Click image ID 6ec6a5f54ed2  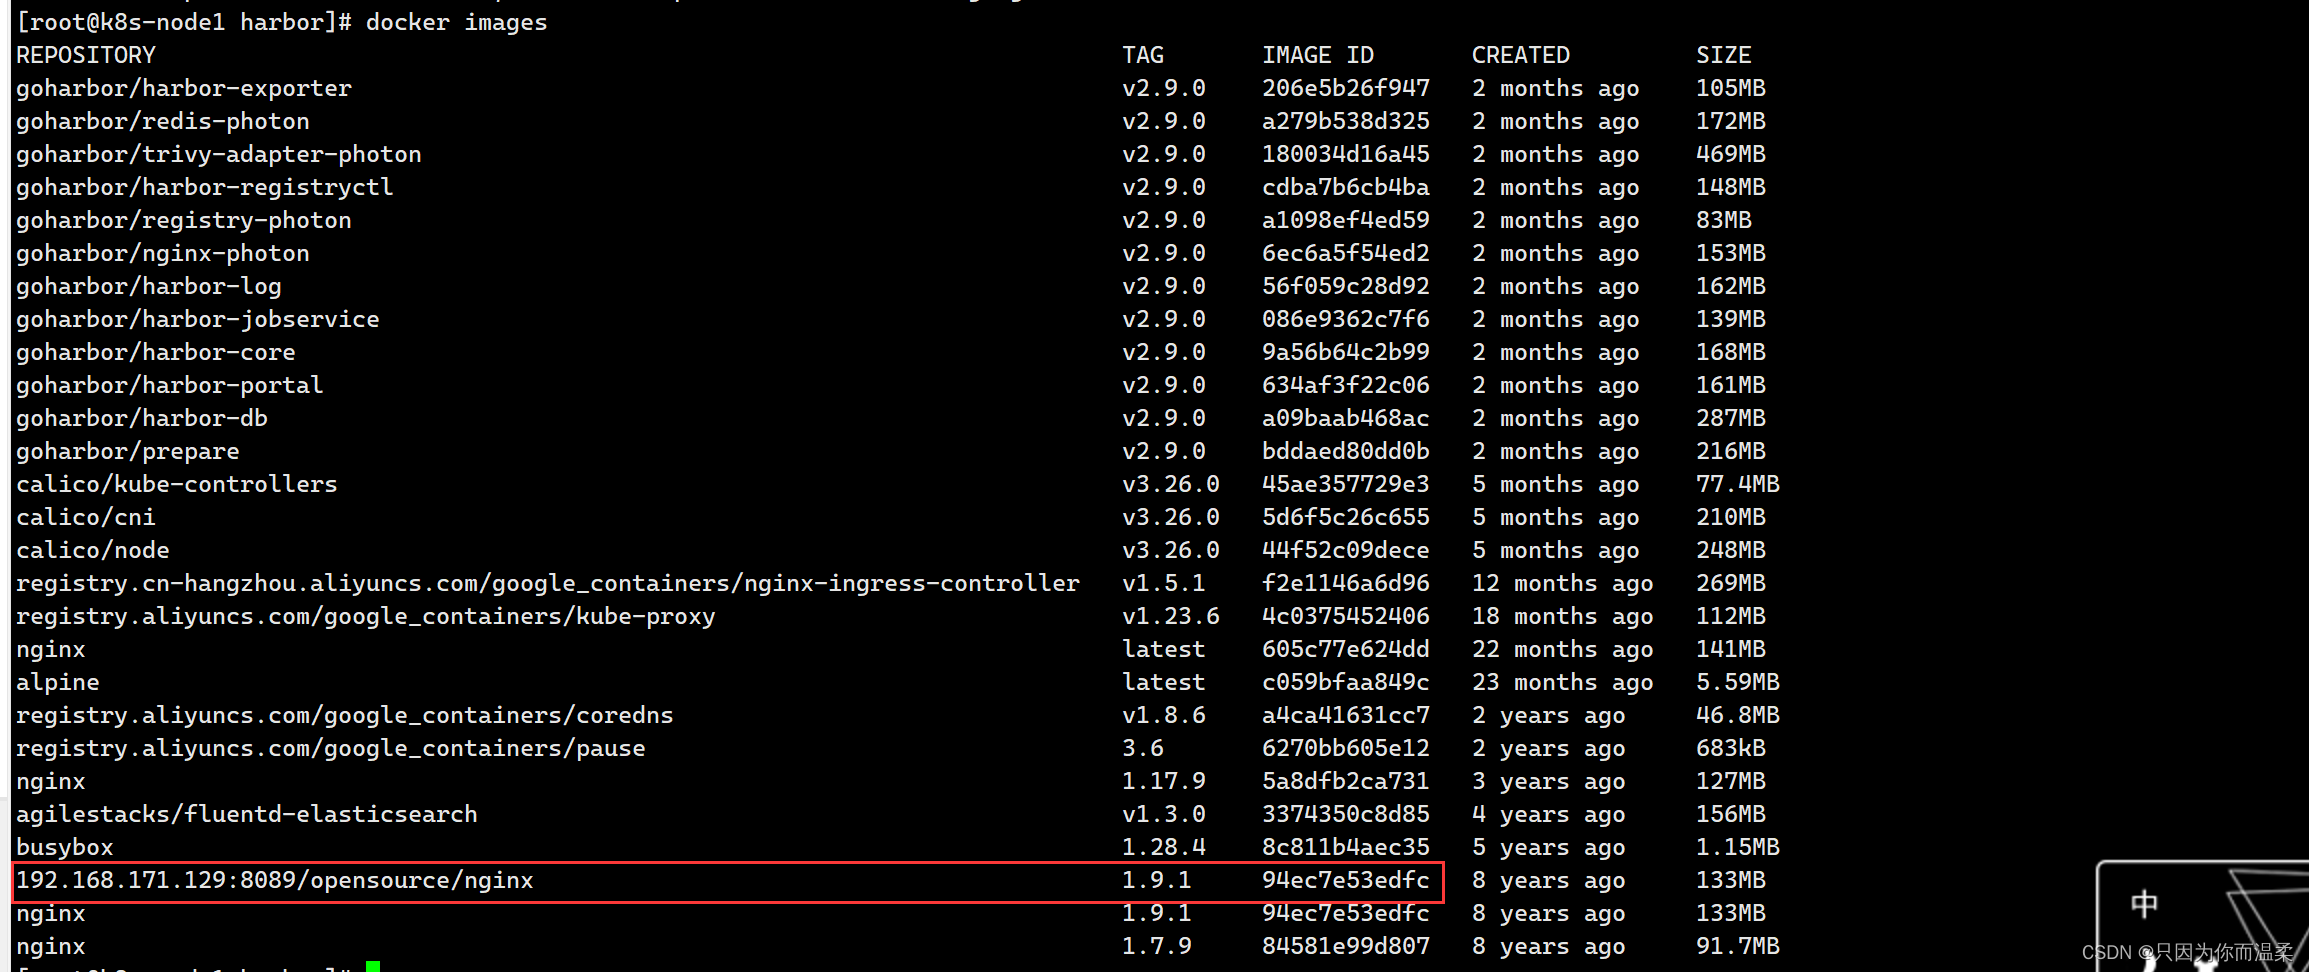(1346, 253)
